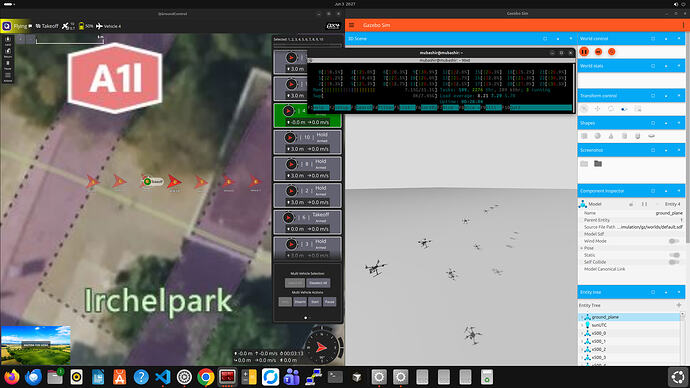Click the Arm multi-vehicle action button
The width and height of the screenshot is (690, 388).
[285, 302]
